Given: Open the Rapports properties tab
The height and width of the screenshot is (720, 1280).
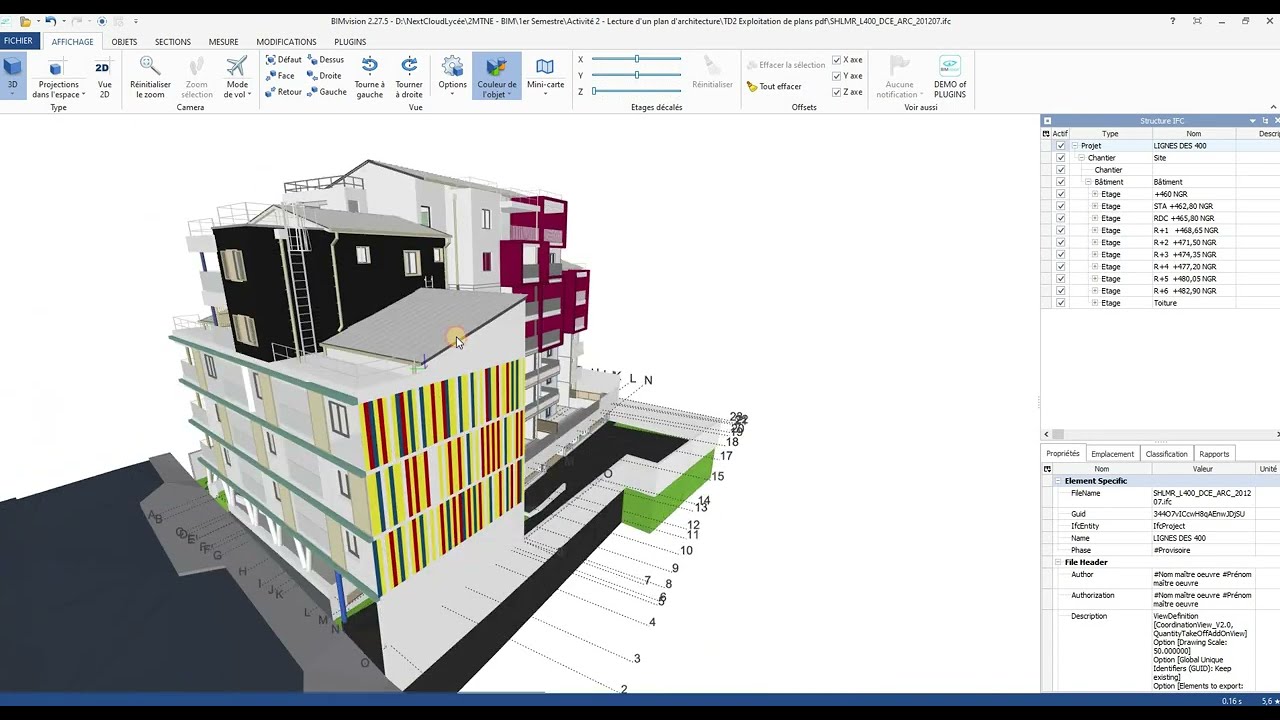Looking at the screenshot, I should [x=1214, y=454].
